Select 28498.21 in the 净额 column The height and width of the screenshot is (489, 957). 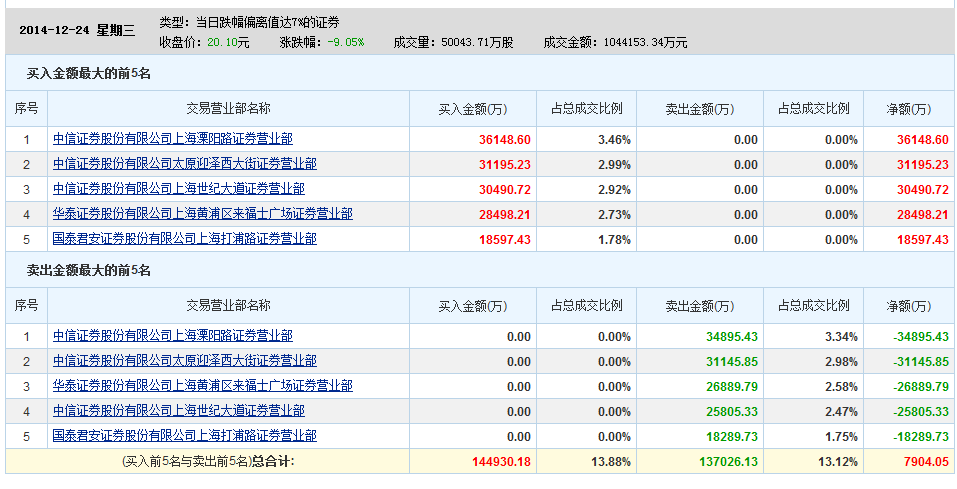[x=923, y=215]
